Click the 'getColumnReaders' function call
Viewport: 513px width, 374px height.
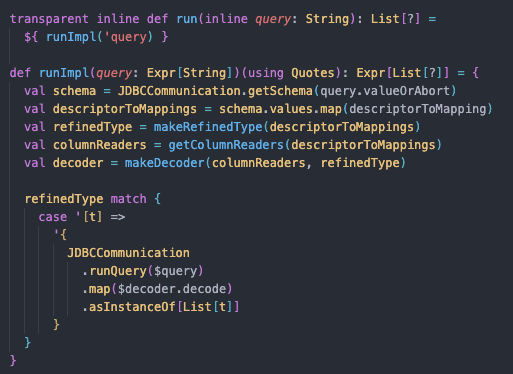pyautogui.click(x=226, y=145)
